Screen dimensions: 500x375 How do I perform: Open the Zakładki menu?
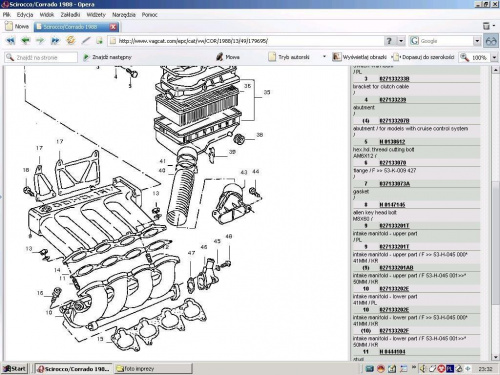pyautogui.click(x=70, y=15)
